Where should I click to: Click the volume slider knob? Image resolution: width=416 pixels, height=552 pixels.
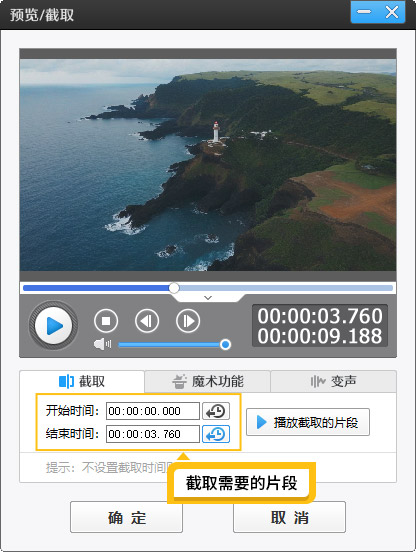(225, 344)
